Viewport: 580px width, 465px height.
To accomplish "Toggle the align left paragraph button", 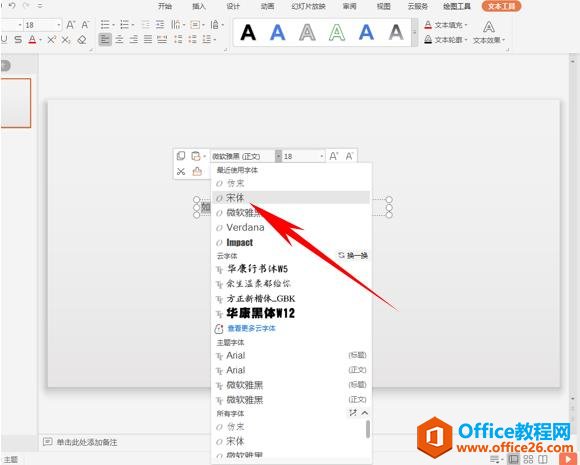I will coord(105,39).
